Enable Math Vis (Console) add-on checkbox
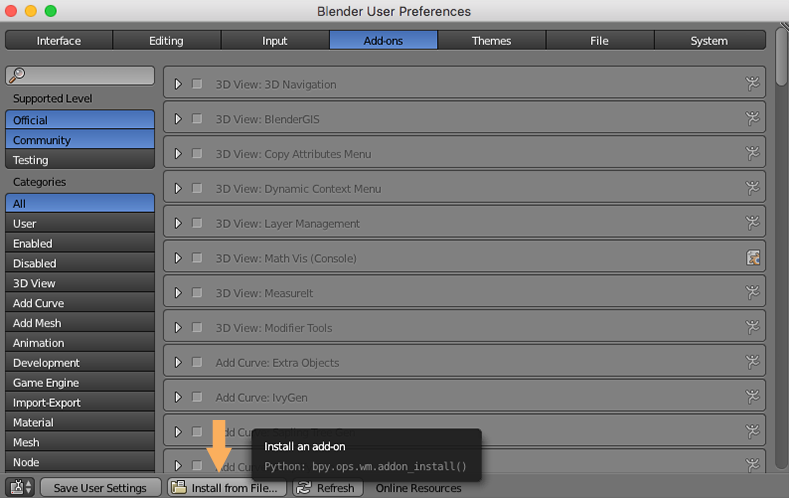 click(x=197, y=258)
